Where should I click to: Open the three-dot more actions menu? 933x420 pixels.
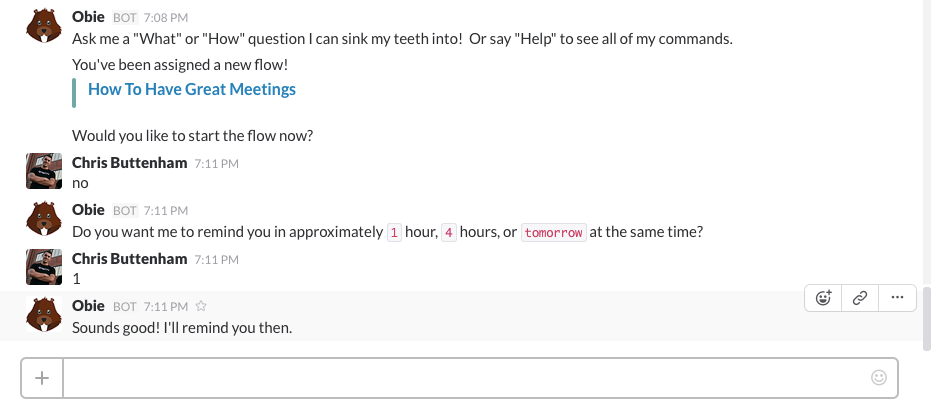(x=896, y=297)
